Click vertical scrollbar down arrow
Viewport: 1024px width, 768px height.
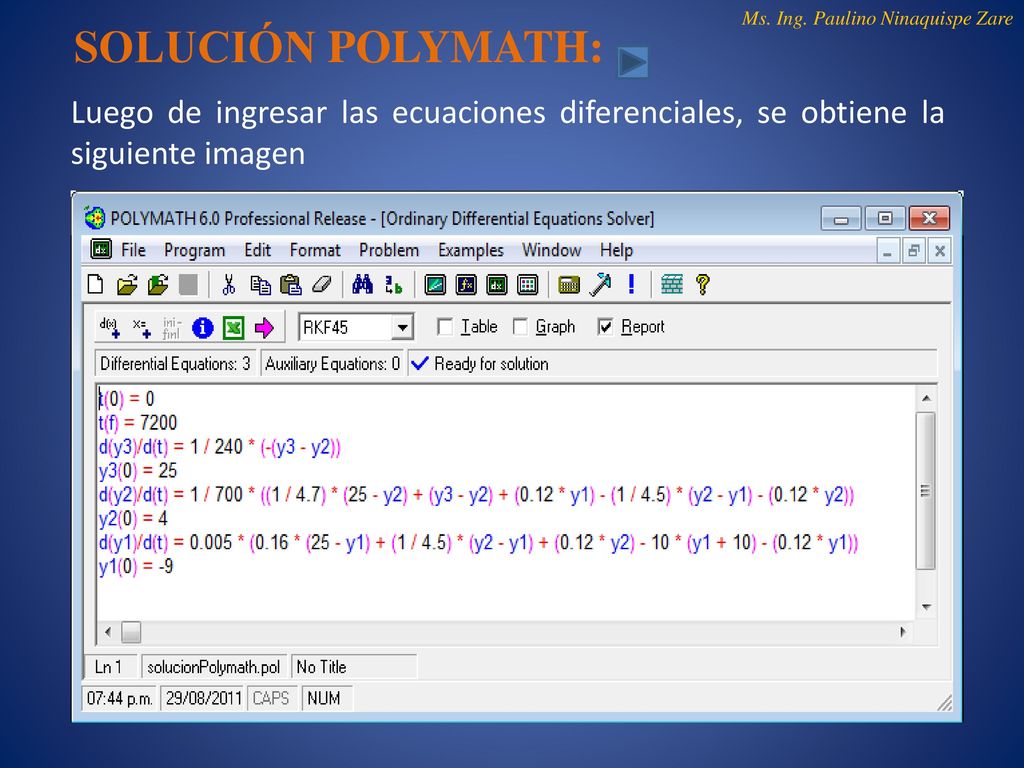point(926,607)
